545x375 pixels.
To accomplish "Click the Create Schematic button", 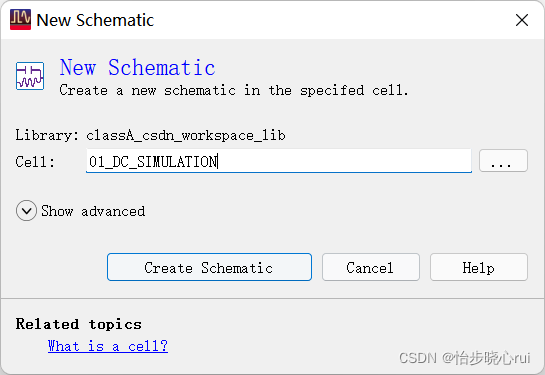I will [x=209, y=267].
